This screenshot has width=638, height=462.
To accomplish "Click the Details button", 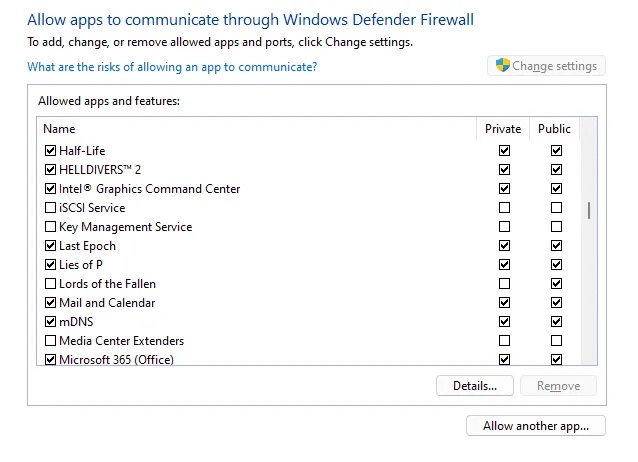I will click(x=474, y=385).
